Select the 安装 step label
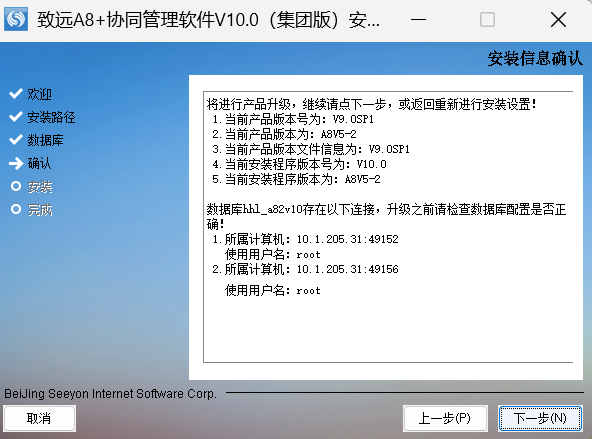 [x=40, y=187]
